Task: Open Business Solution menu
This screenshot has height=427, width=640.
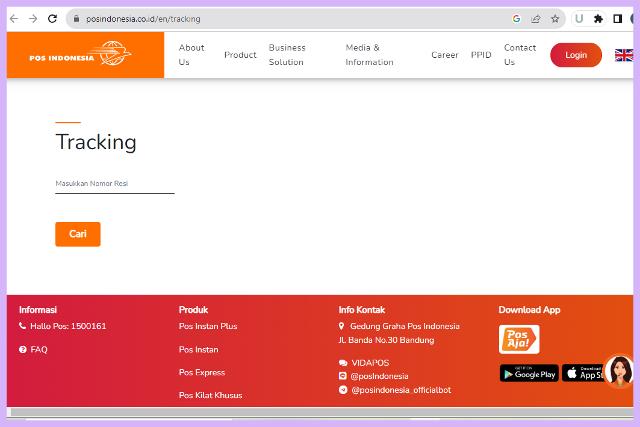Action: point(287,55)
